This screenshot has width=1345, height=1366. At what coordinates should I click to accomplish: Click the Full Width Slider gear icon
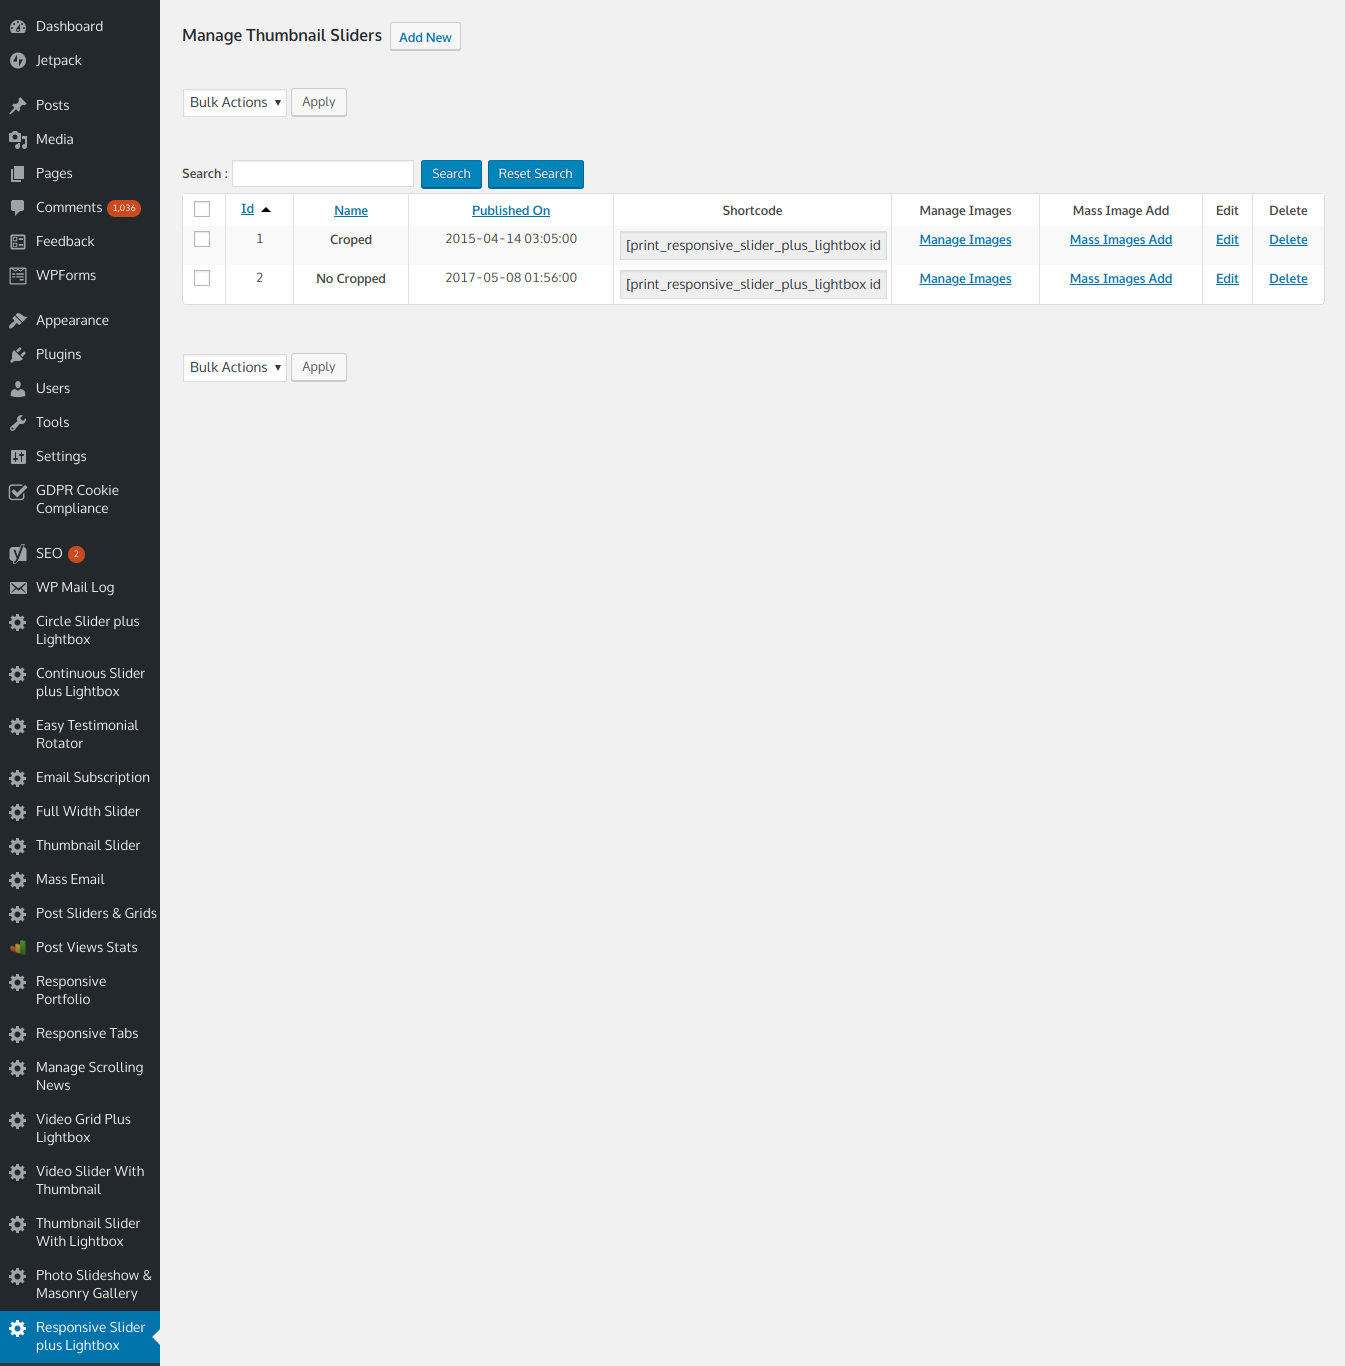(x=18, y=812)
